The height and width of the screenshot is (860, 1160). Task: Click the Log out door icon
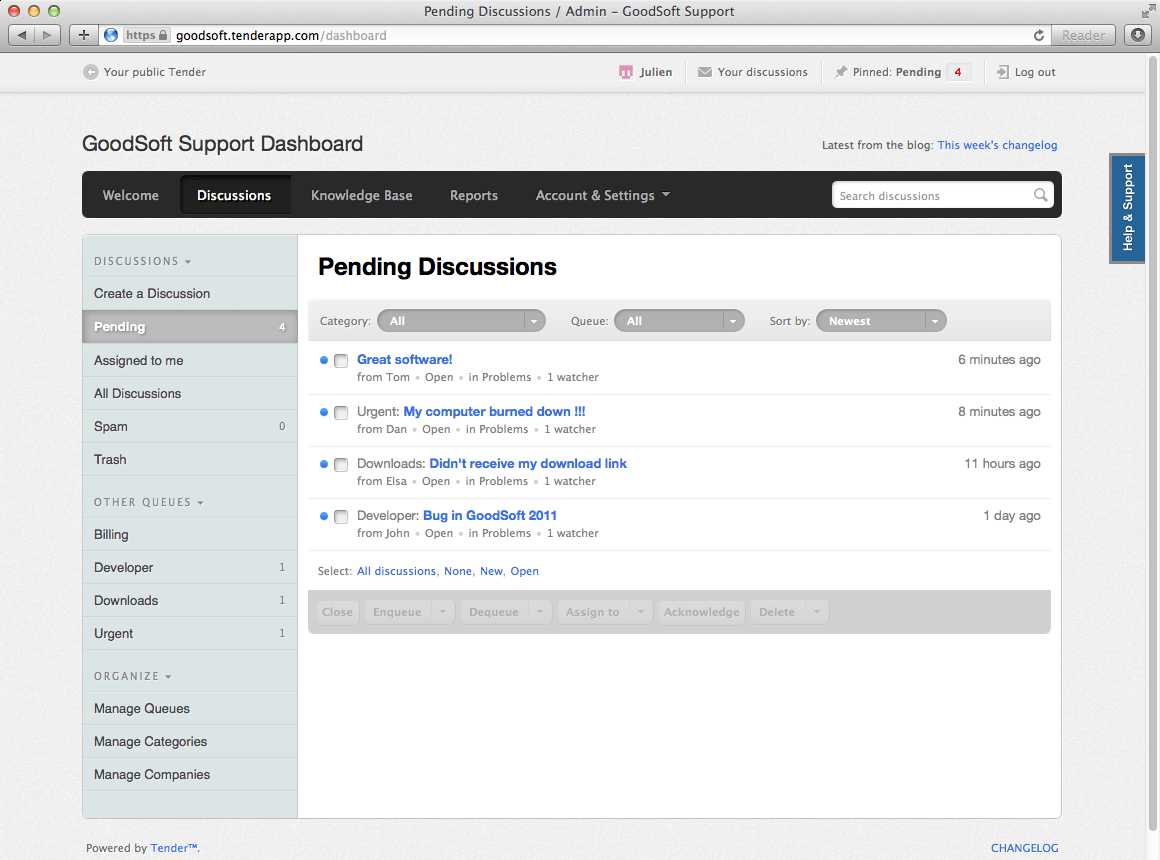pyautogui.click(x=1002, y=72)
